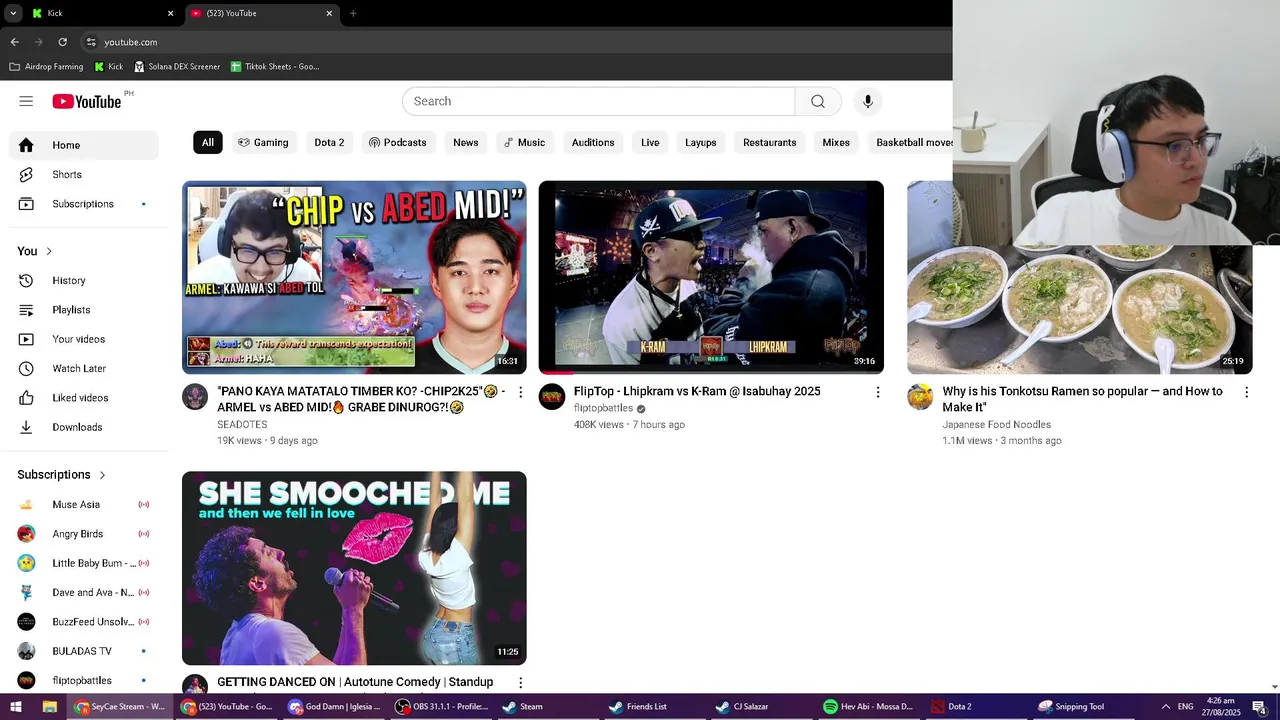Select the Mixes filter chip
1280x720 pixels.
tap(836, 143)
